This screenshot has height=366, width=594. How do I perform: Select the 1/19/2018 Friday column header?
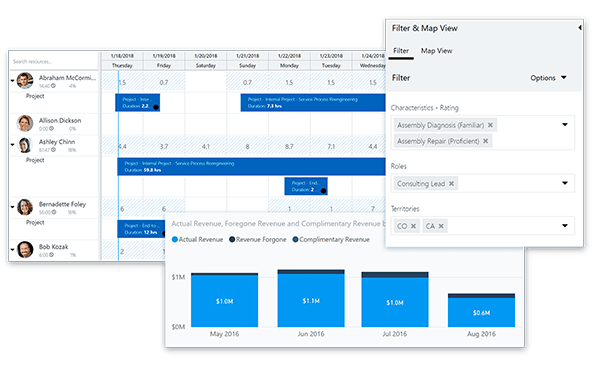coord(164,61)
